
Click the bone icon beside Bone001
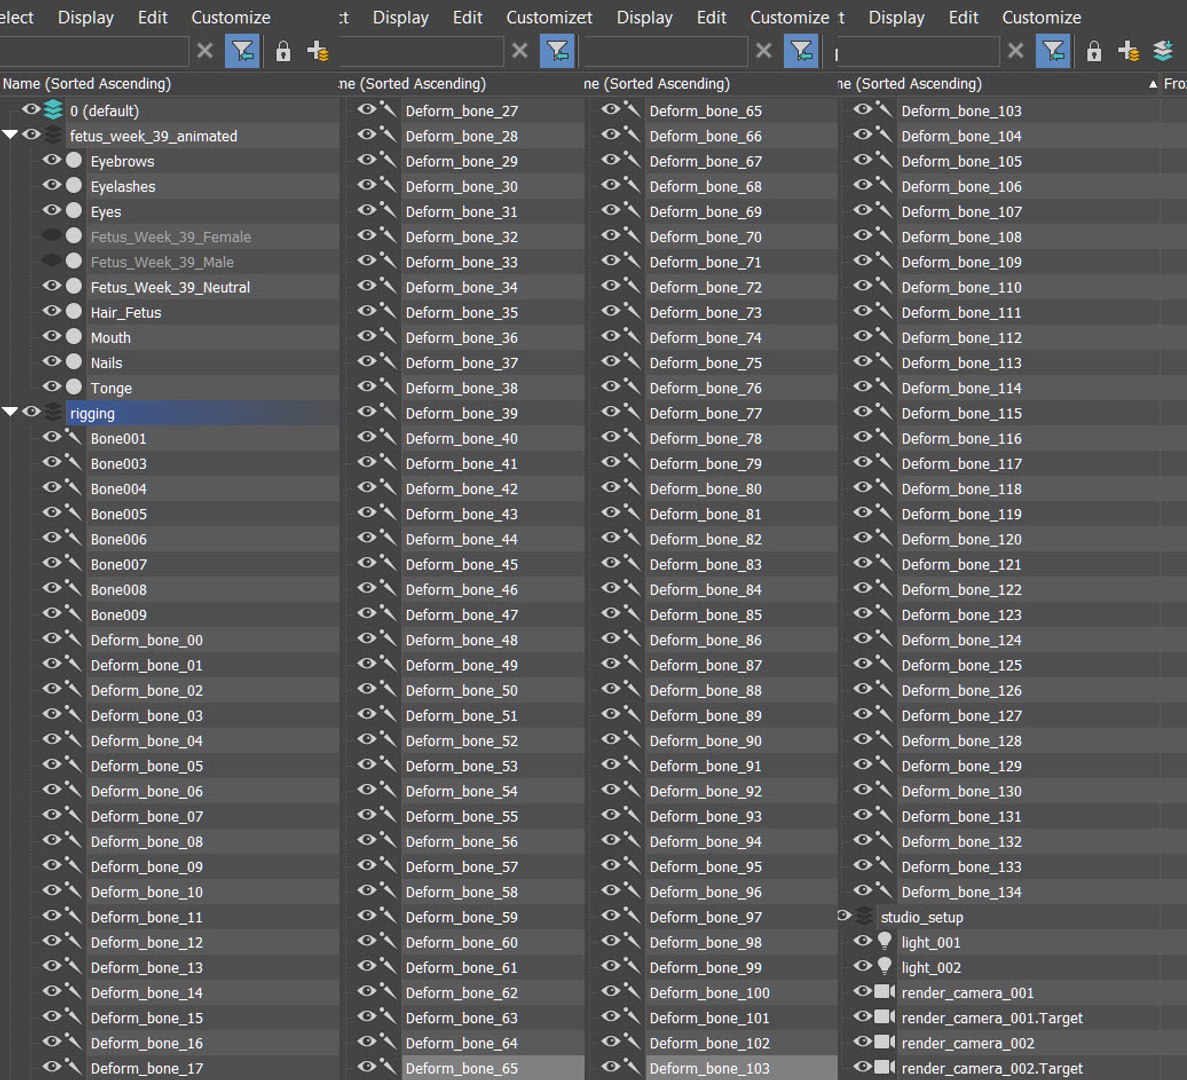click(73, 437)
